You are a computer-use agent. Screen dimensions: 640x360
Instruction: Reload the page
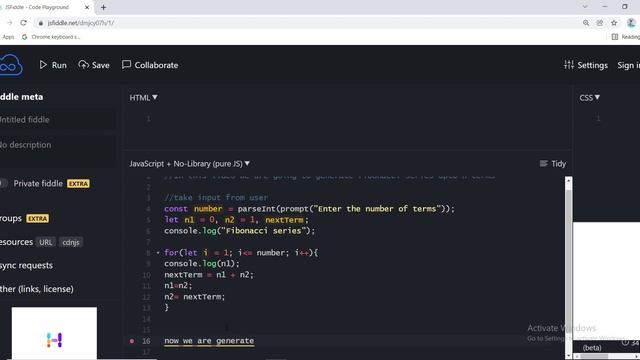coord(23,23)
